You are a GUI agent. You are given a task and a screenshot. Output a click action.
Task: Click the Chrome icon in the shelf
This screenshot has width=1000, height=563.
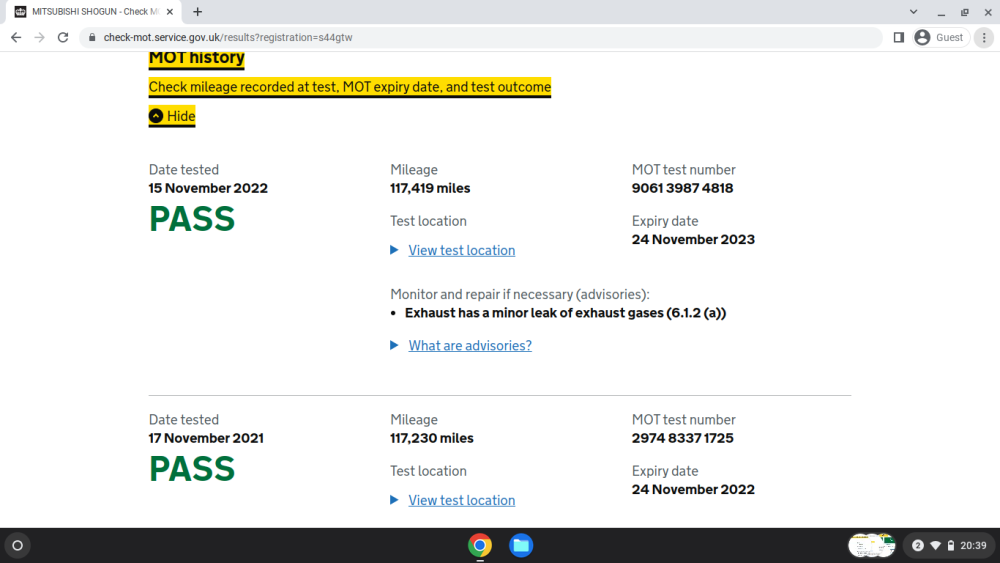[x=480, y=546]
